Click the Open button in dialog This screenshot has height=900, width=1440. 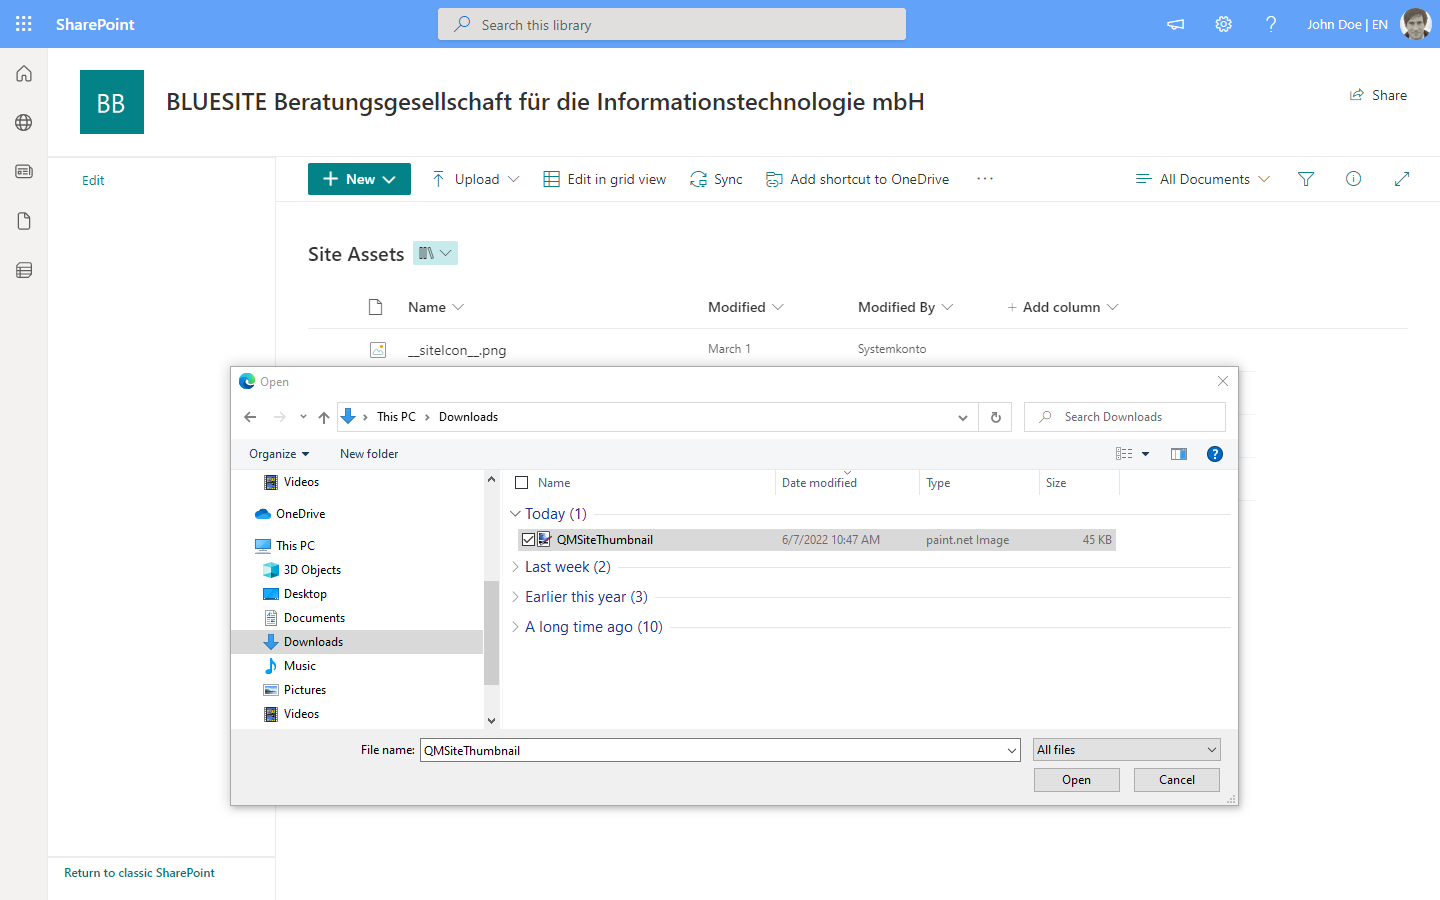[1077, 780]
